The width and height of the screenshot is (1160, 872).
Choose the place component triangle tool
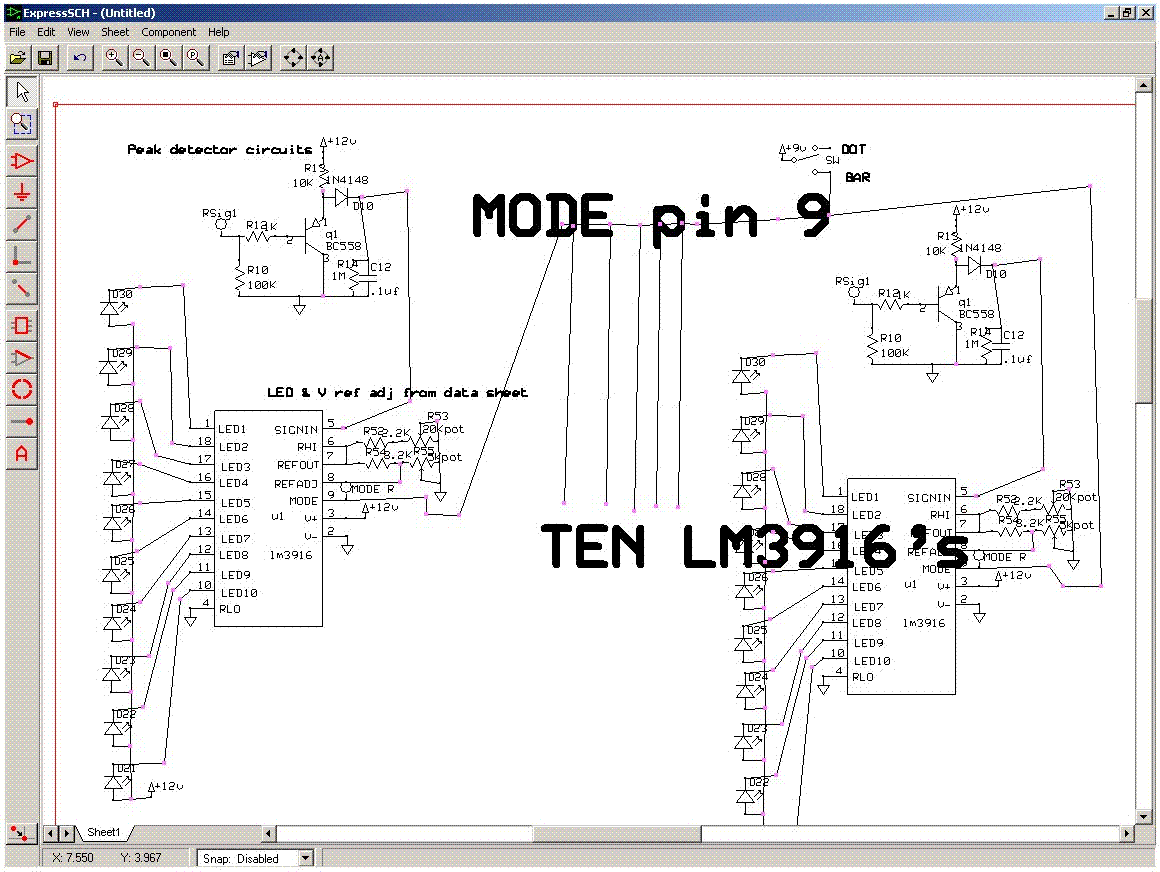click(21, 161)
